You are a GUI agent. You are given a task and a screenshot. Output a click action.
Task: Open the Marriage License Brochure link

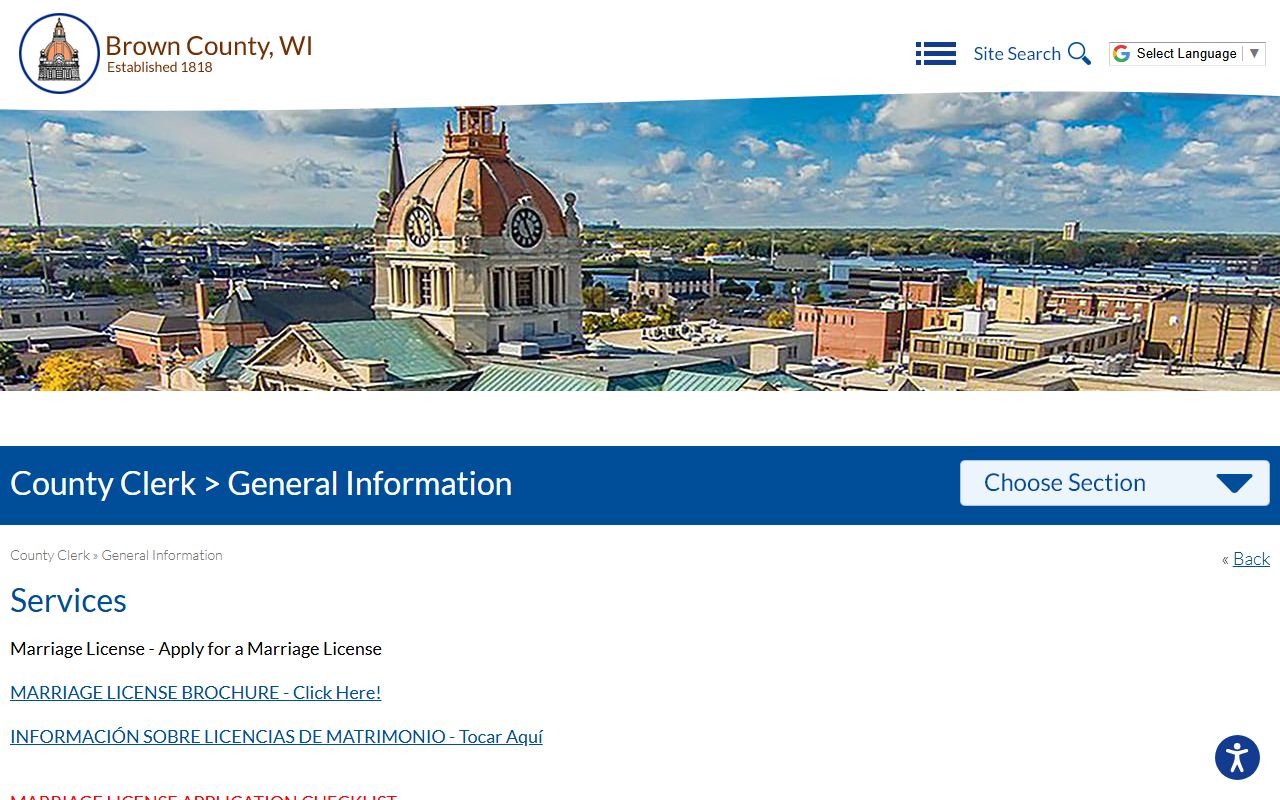196,693
